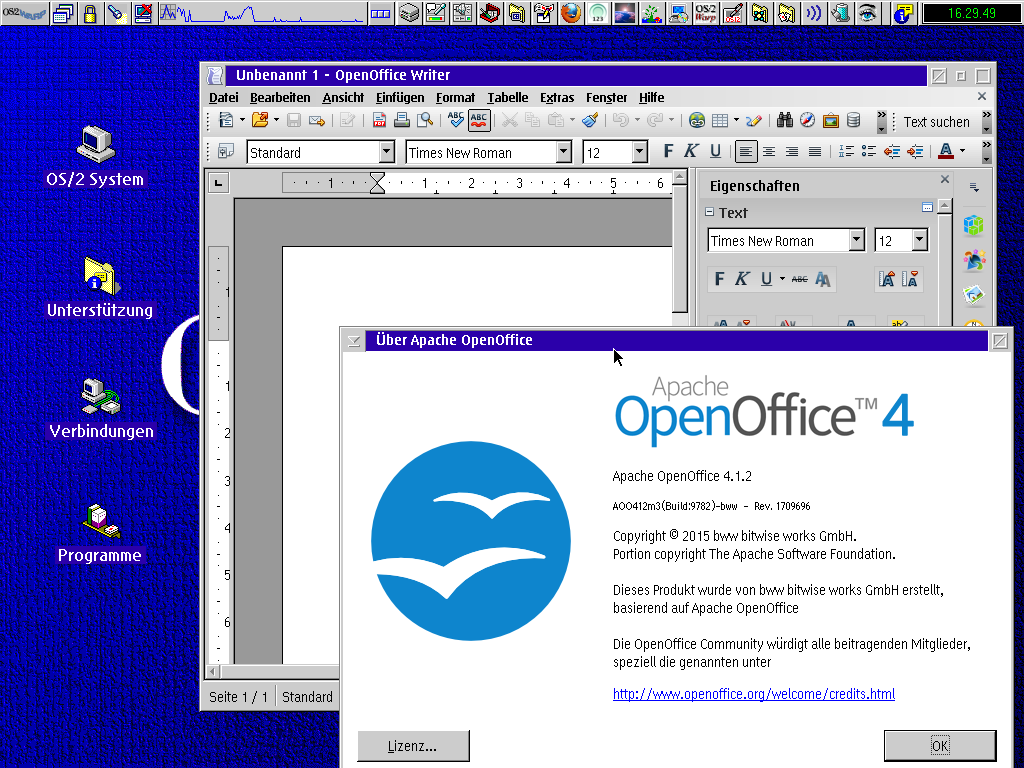This screenshot has width=1024, height=768.
Task: Toggle Italic (K) in formatting toolbar
Action: 691,152
